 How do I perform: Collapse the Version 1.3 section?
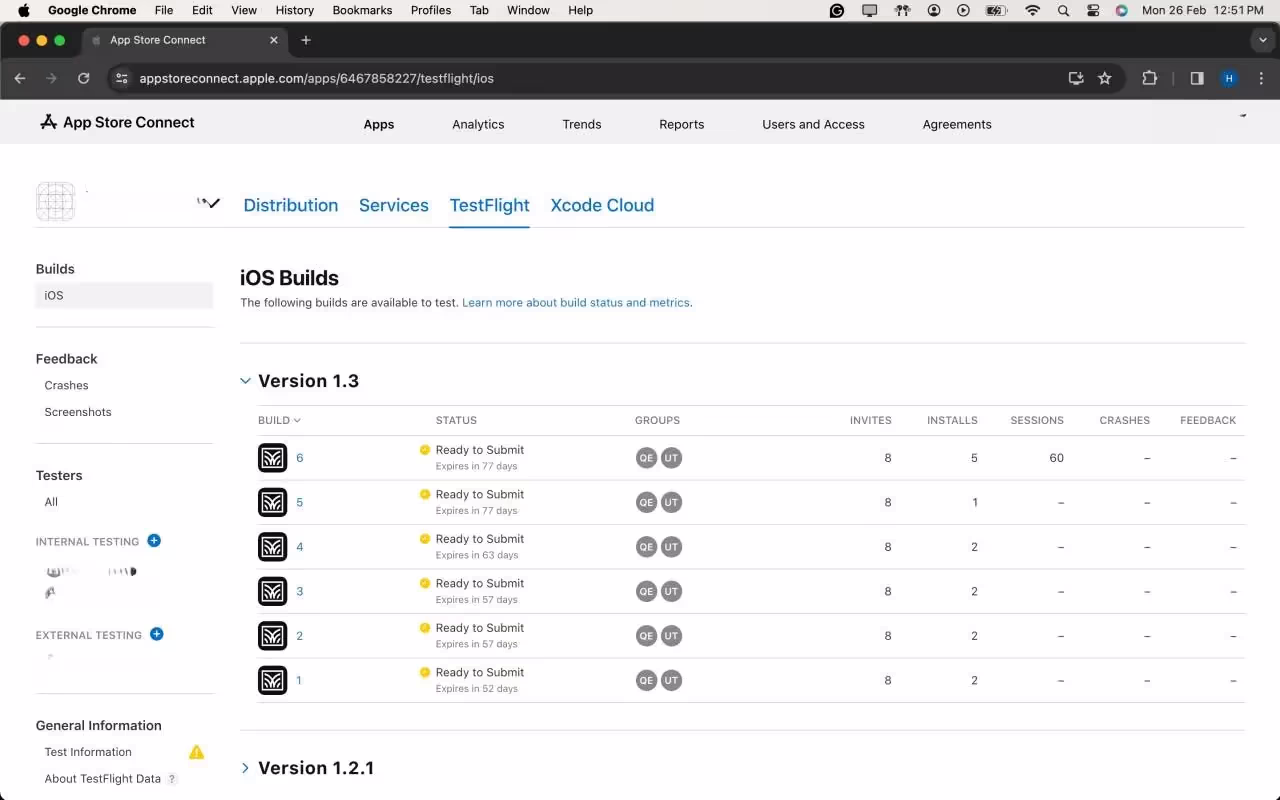click(x=245, y=381)
